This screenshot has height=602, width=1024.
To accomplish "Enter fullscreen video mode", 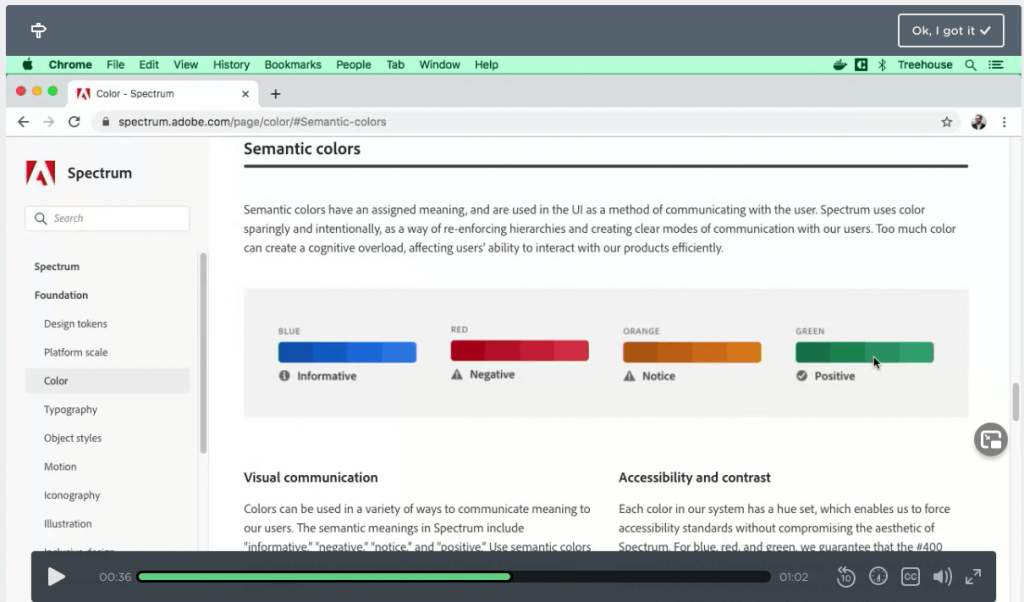I will point(973,577).
